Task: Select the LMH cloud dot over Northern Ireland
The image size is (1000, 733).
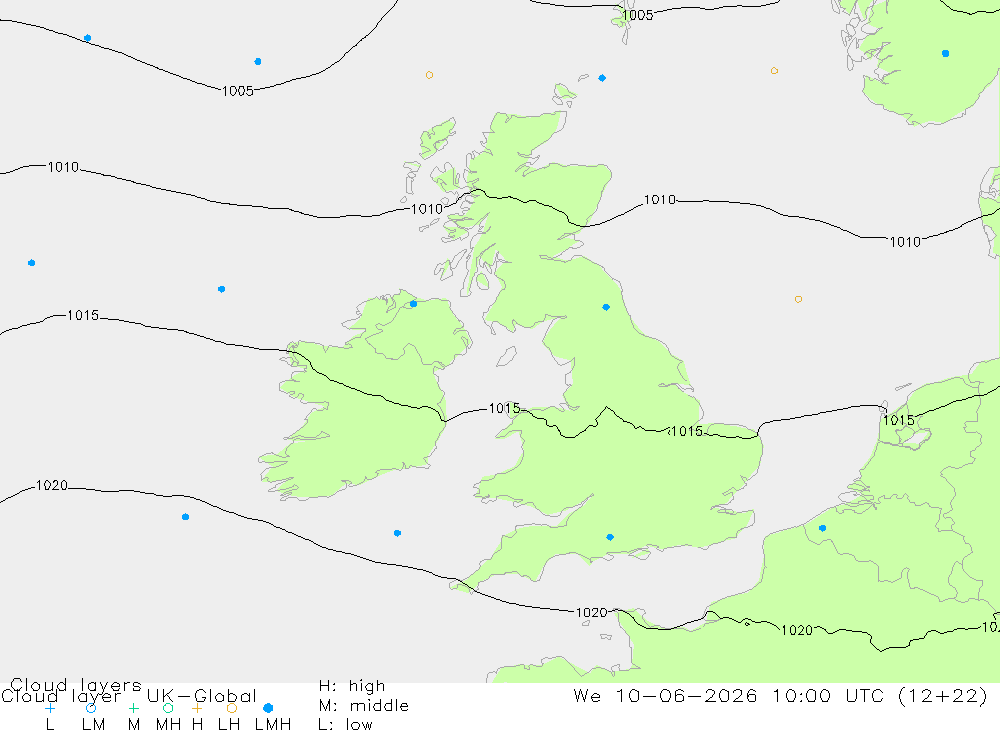Action: pos(413,304)
